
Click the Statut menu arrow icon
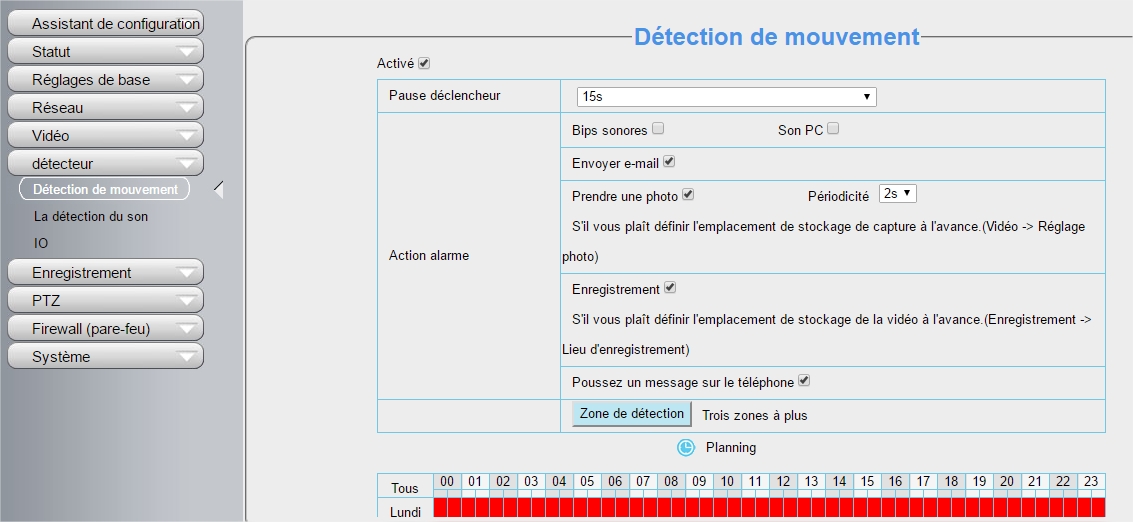[x=186, y=51]
